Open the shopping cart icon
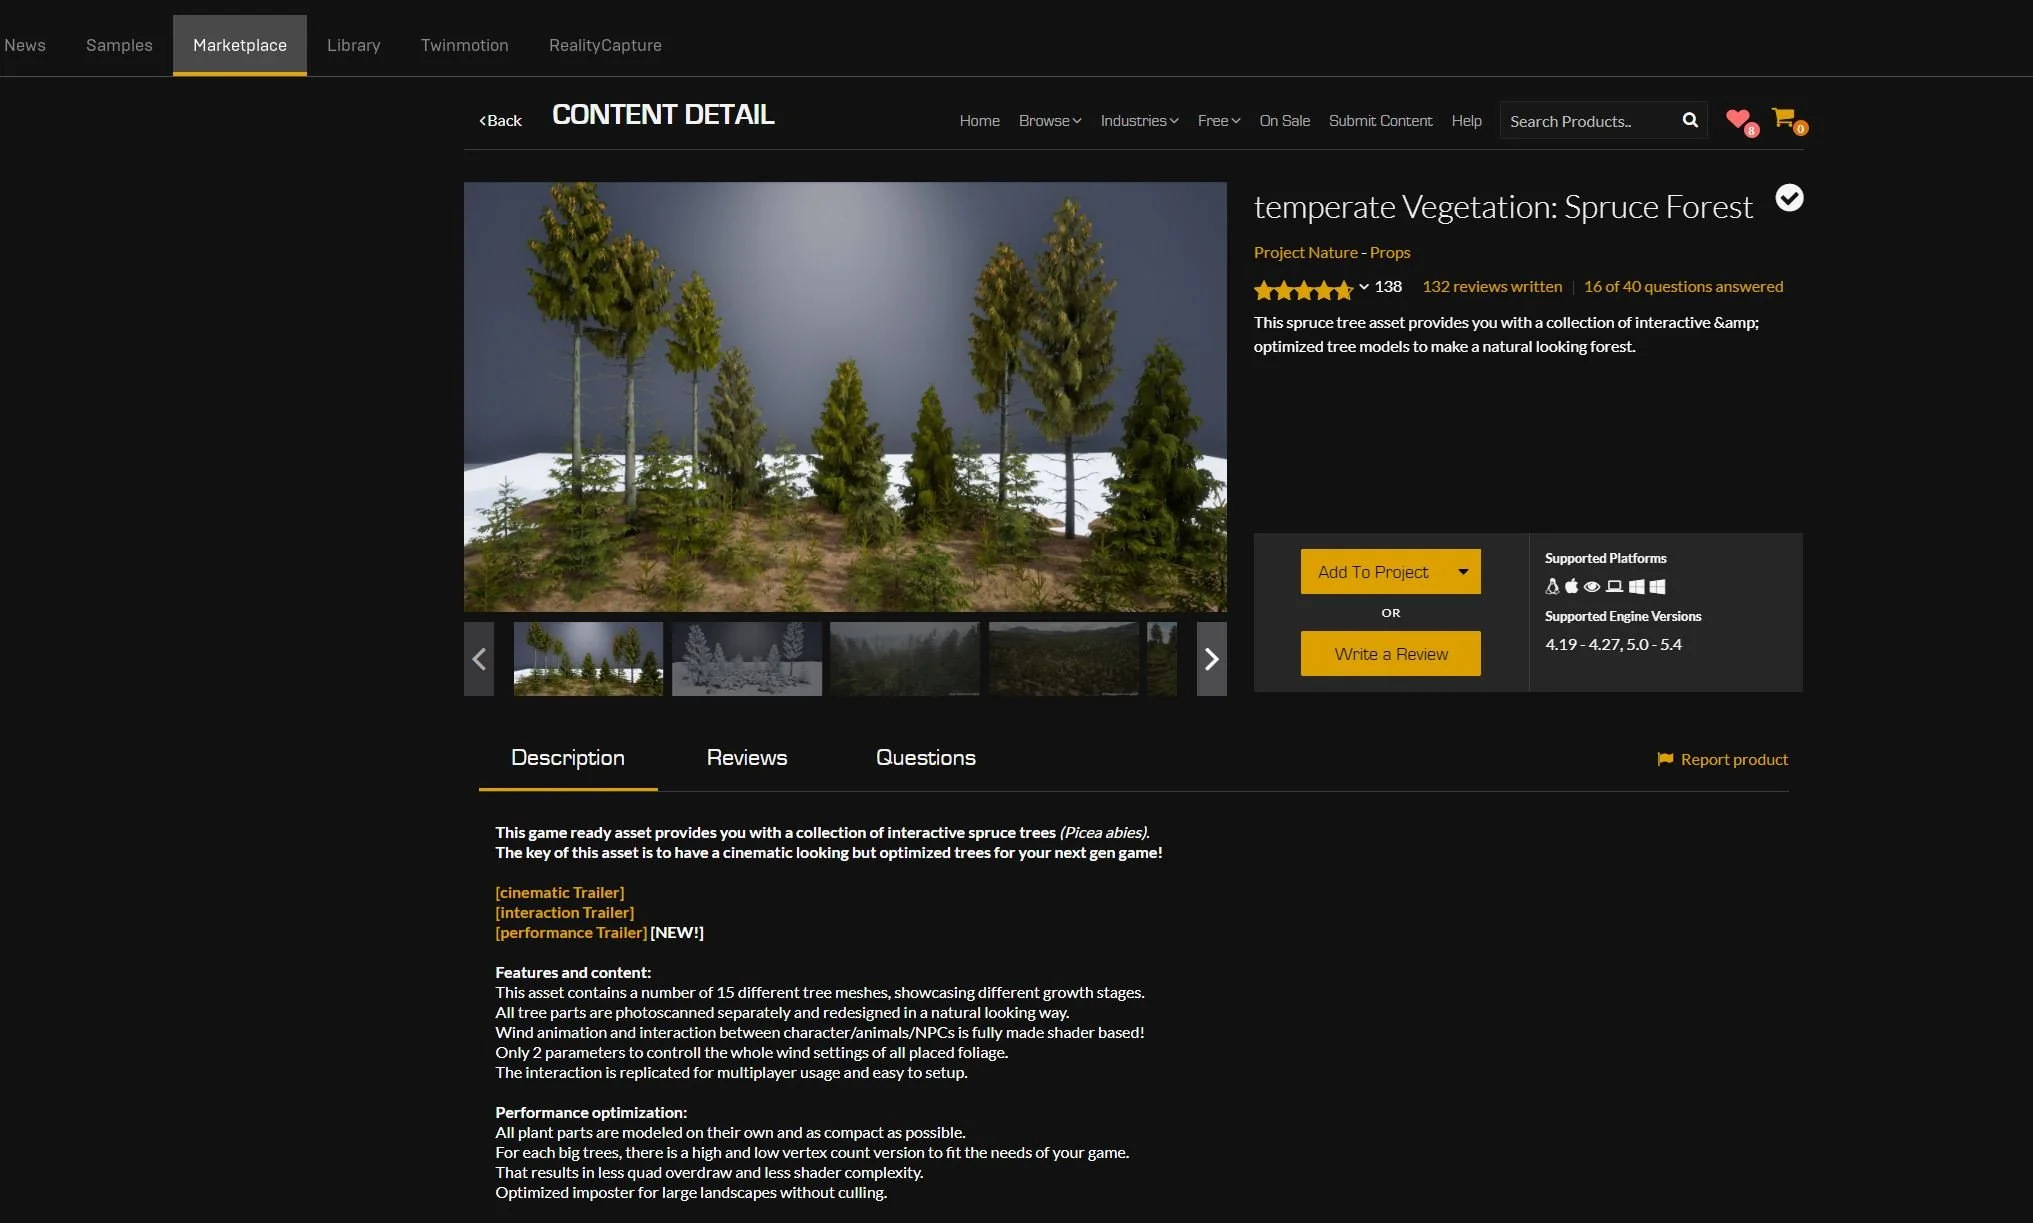The height and width of the screenshot is (1223, 2033). tap(1783, 118)
